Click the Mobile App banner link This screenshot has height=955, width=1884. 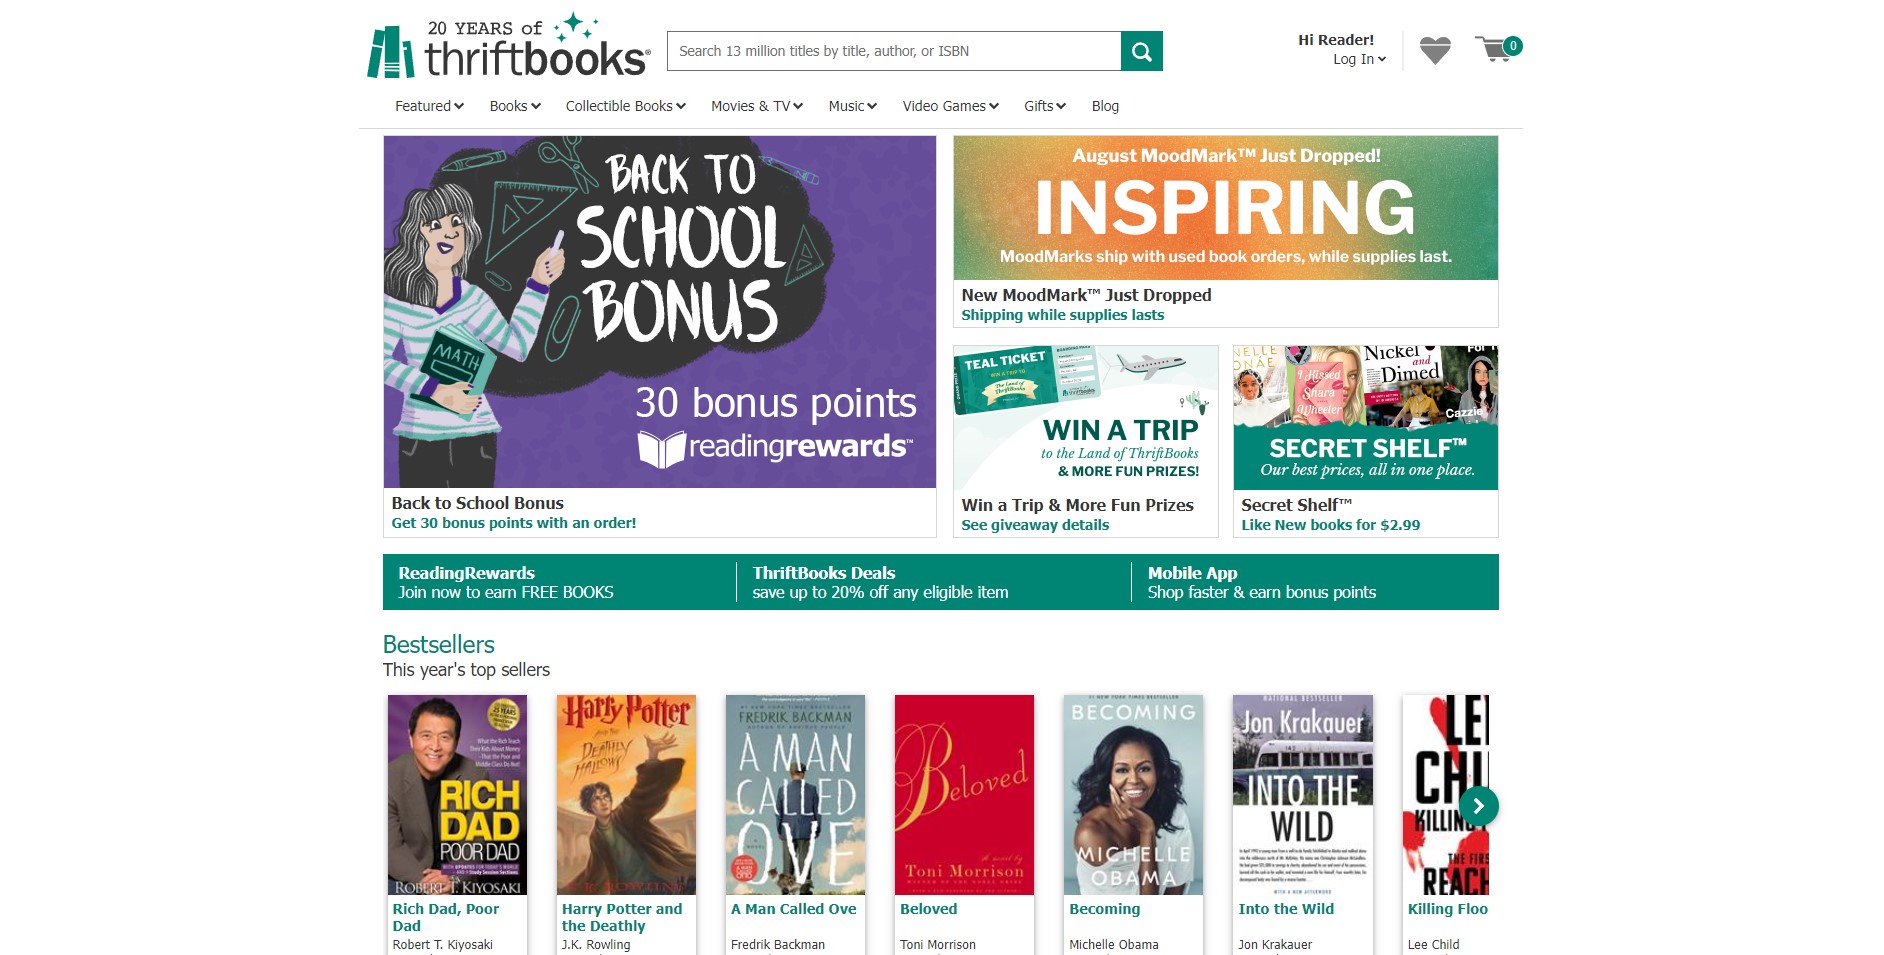click(1262, 582)
